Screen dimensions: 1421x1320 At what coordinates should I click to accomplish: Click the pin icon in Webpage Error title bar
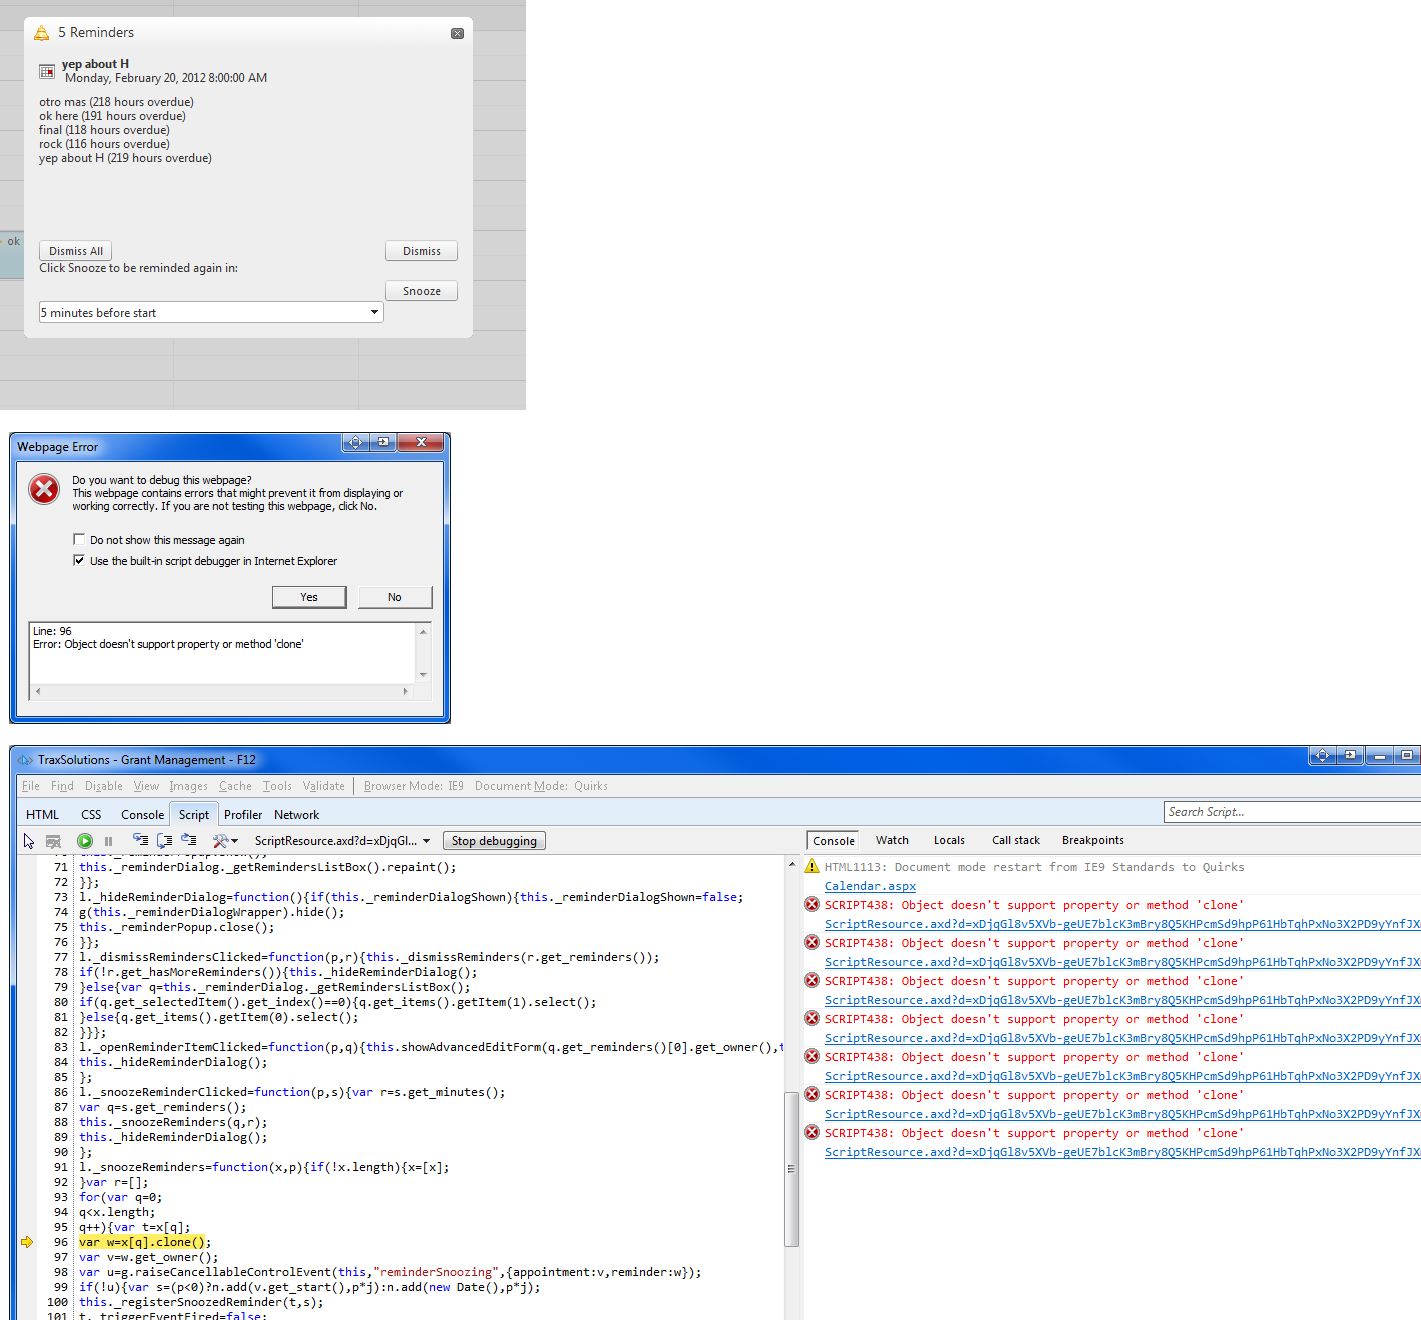[x=383, y=442]
